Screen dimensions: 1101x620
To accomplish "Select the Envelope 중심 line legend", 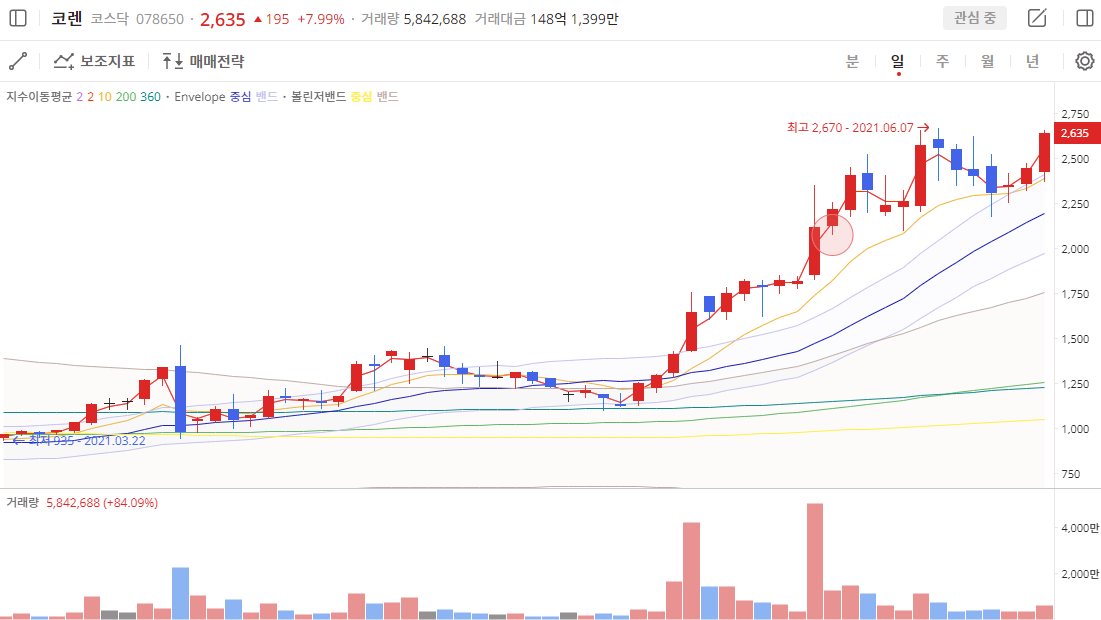I will (240, 97).
